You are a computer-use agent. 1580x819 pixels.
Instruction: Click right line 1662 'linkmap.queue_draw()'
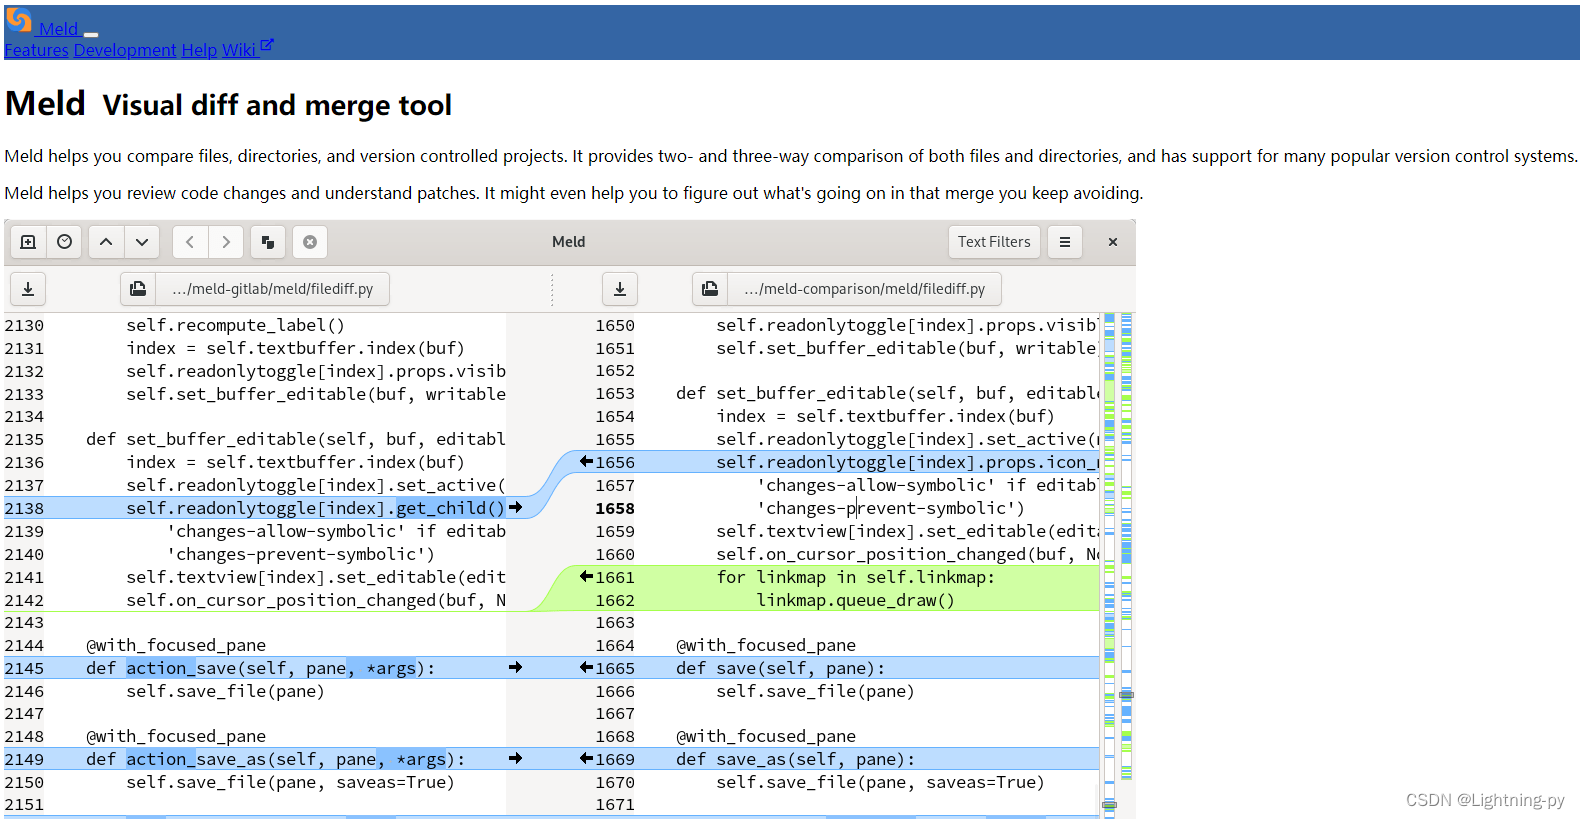click(x=855, y=600)
